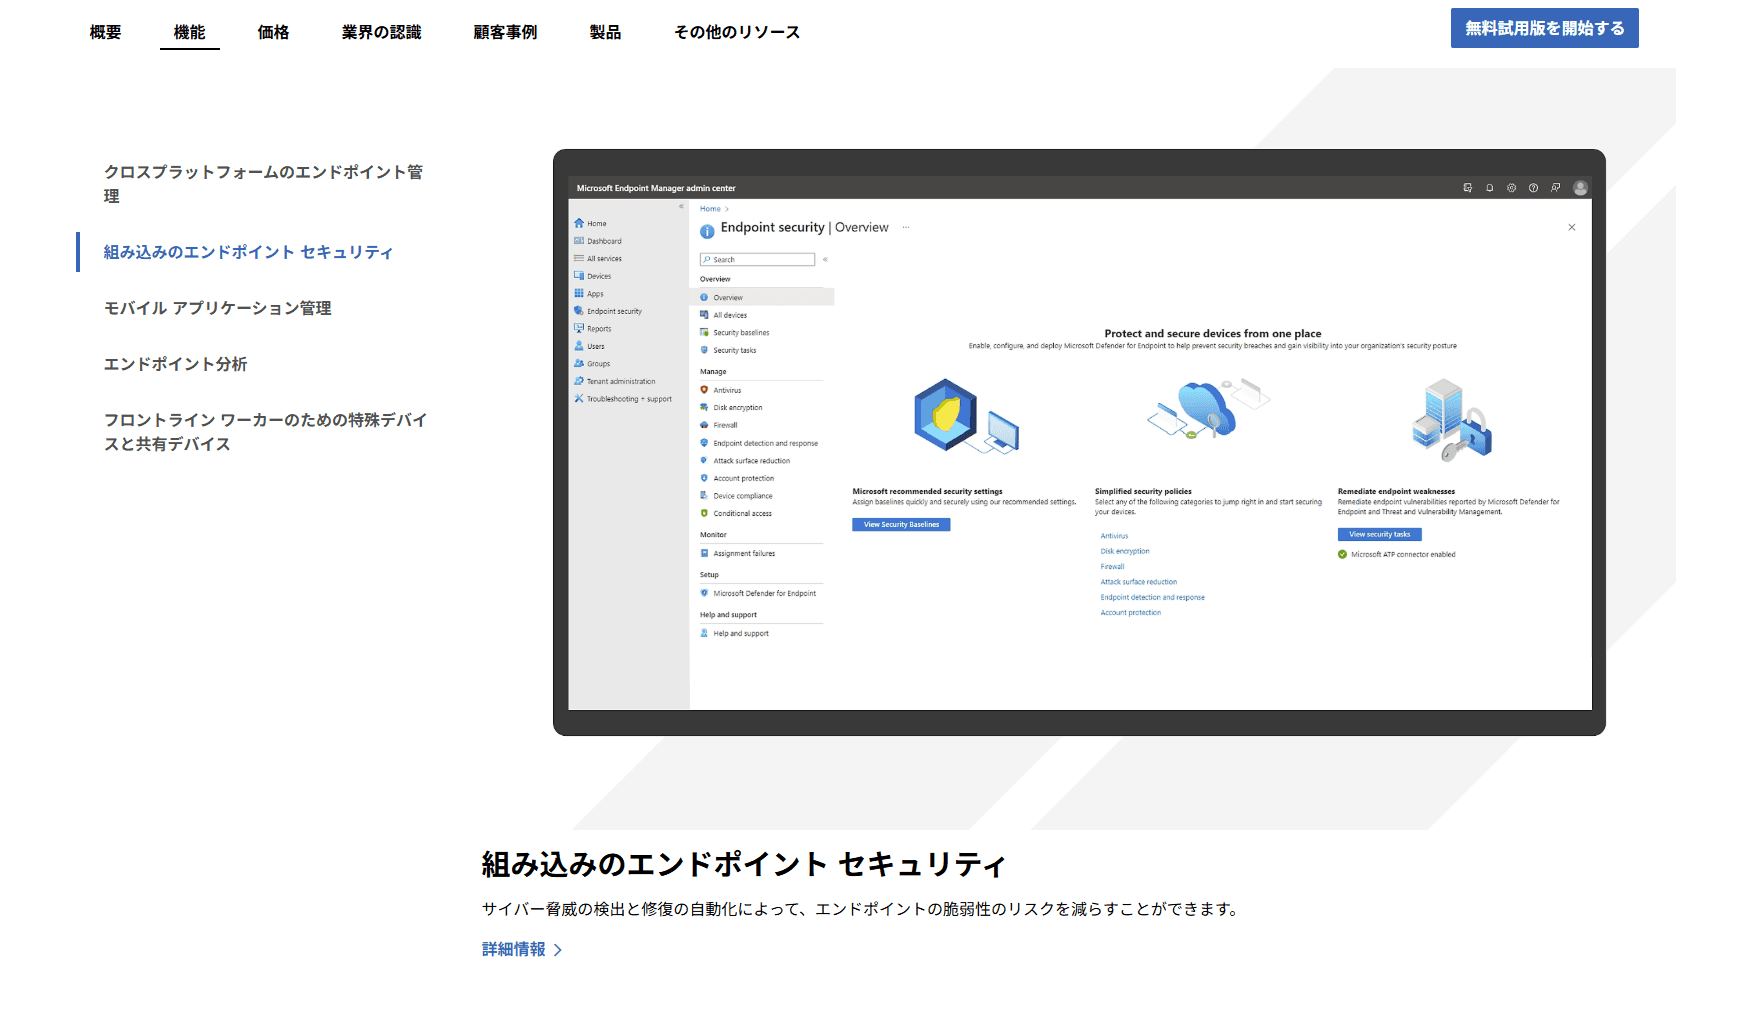Open the Reports icon in sidebar
The width and height of the screenshot is (1752, 1029).
(579, 328)
